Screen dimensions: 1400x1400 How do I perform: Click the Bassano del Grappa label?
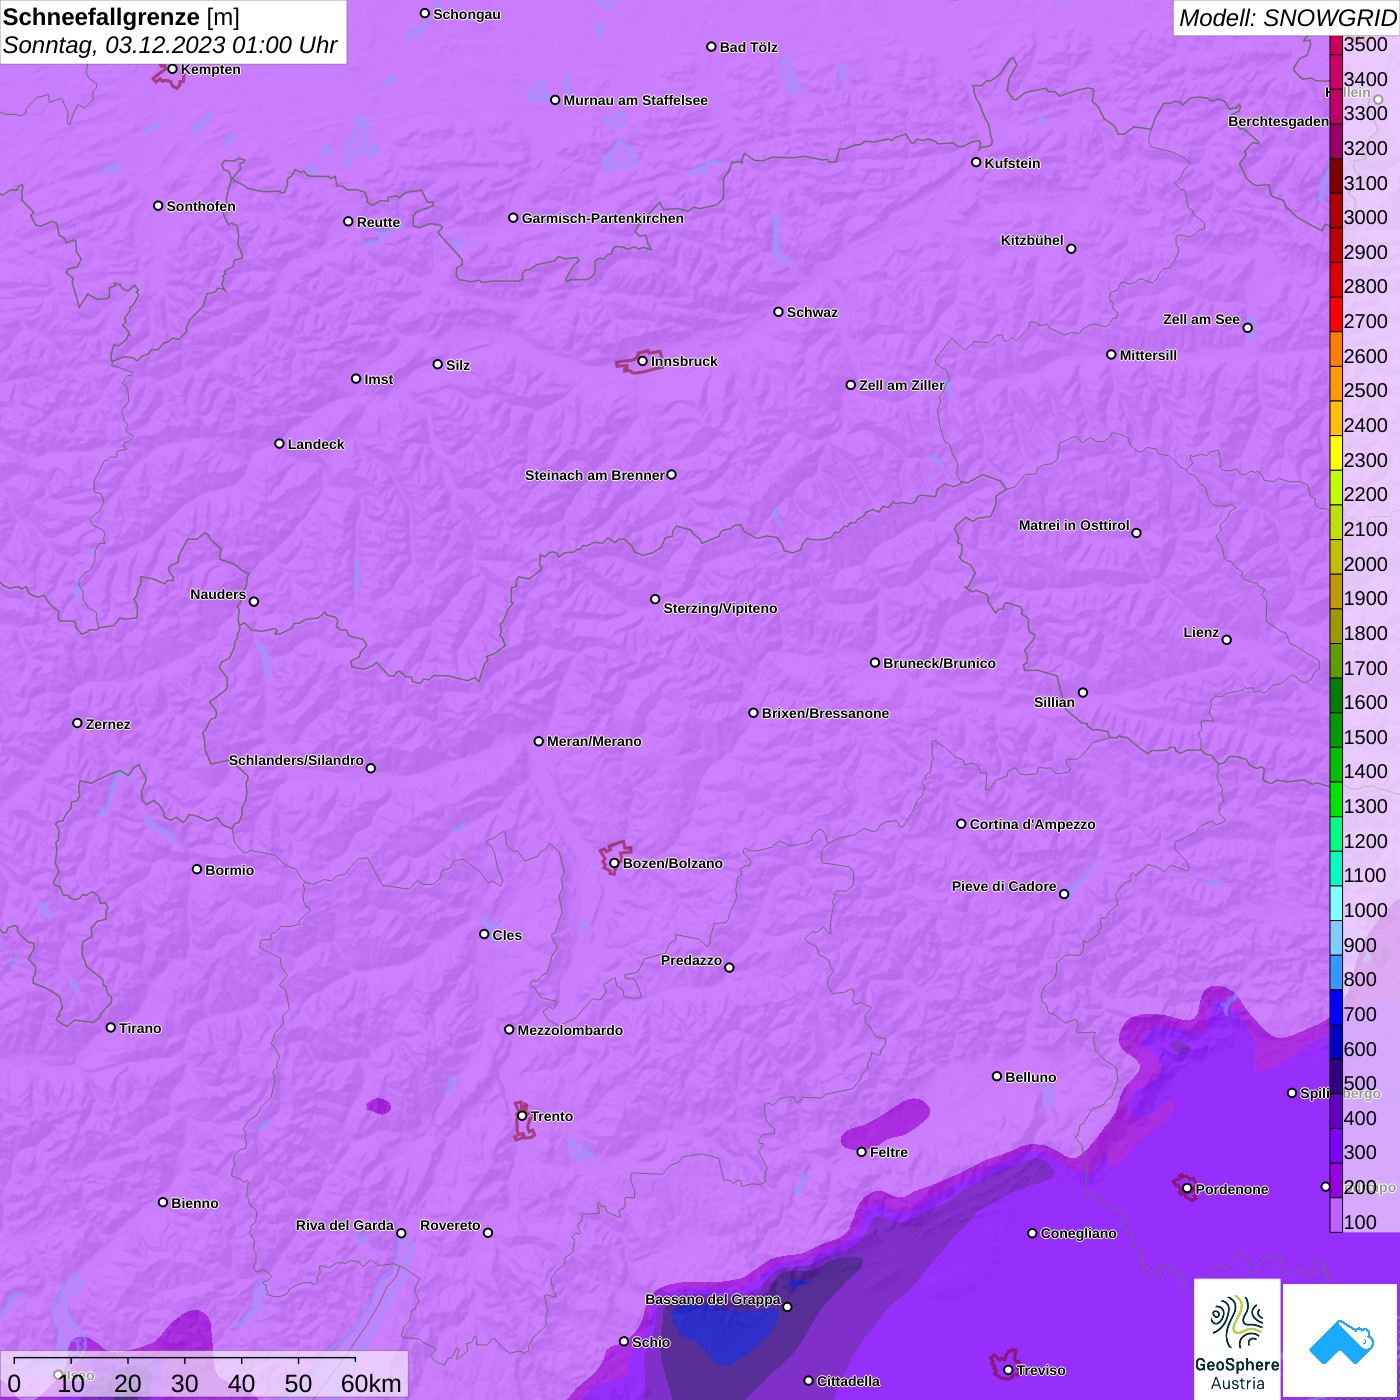pos(712,1299)
